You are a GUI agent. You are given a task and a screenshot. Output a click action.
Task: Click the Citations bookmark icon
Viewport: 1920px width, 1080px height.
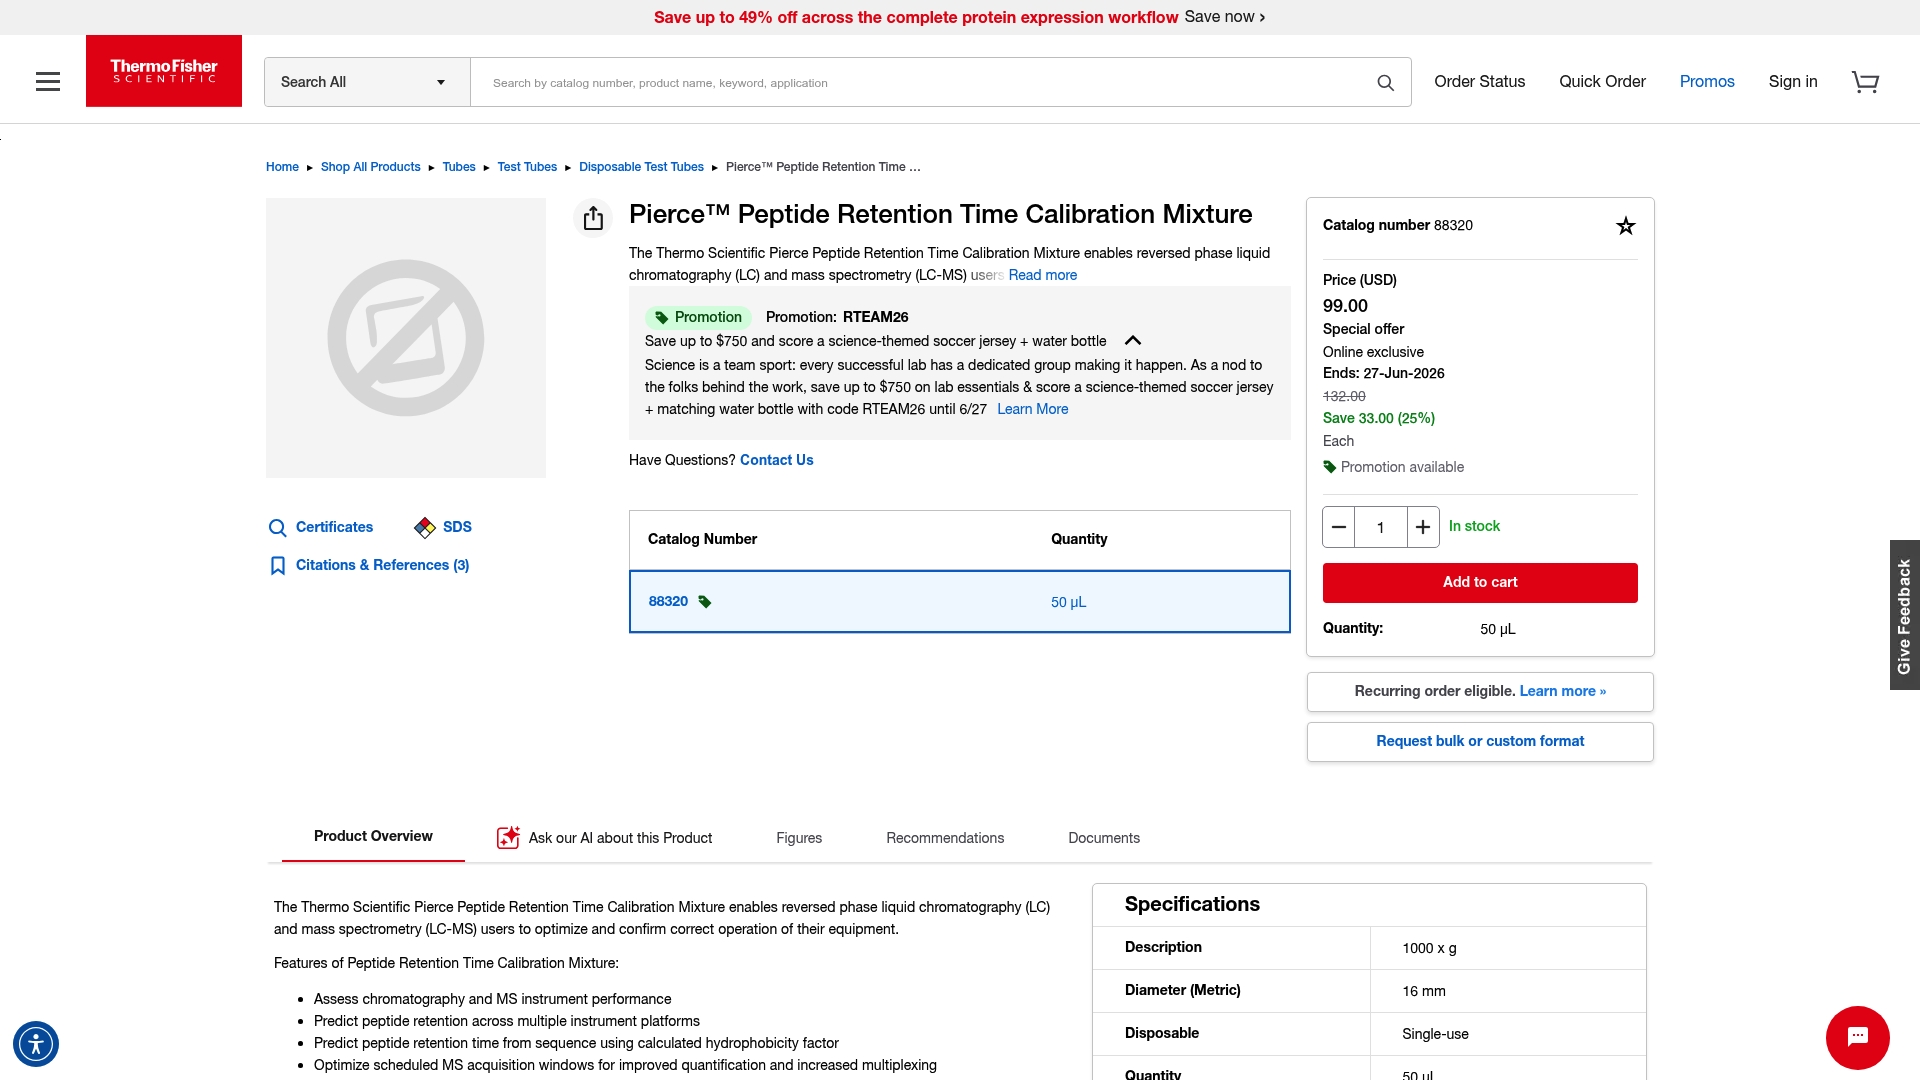pos(278,566)
